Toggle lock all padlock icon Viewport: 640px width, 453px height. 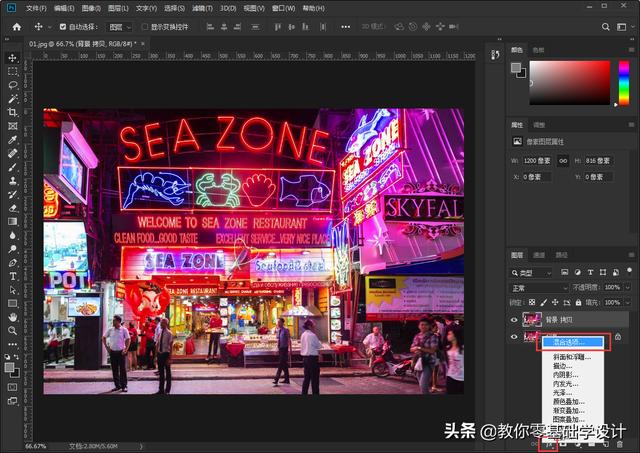point(578,302)
